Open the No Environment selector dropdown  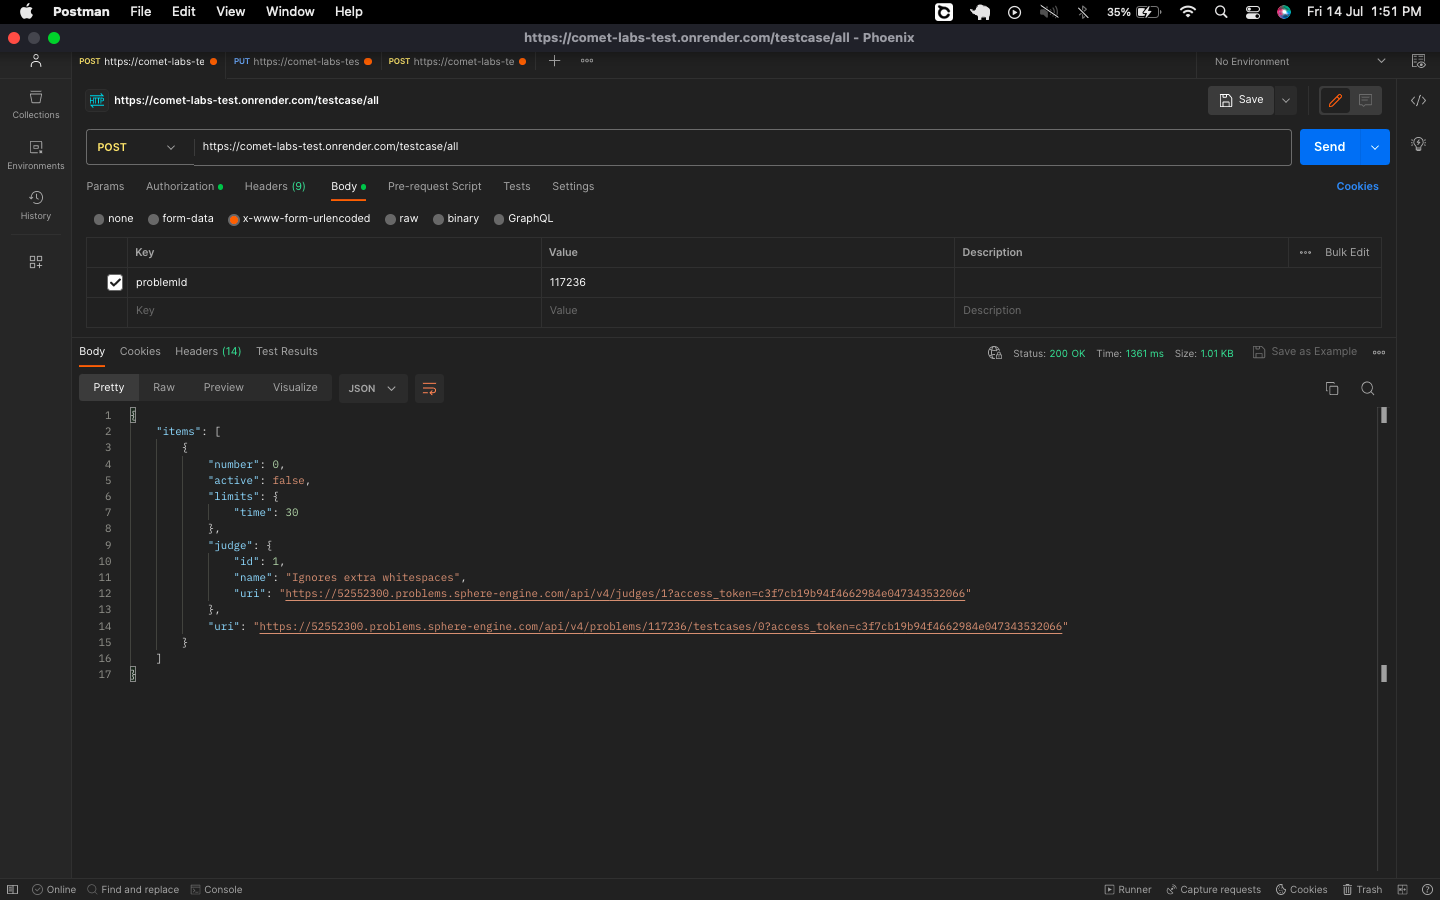point(1299,61)
